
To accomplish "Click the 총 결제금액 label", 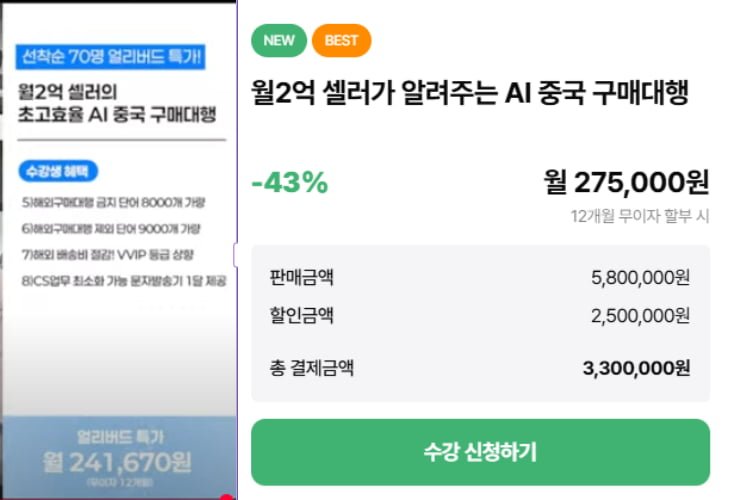I will point(311,368).
